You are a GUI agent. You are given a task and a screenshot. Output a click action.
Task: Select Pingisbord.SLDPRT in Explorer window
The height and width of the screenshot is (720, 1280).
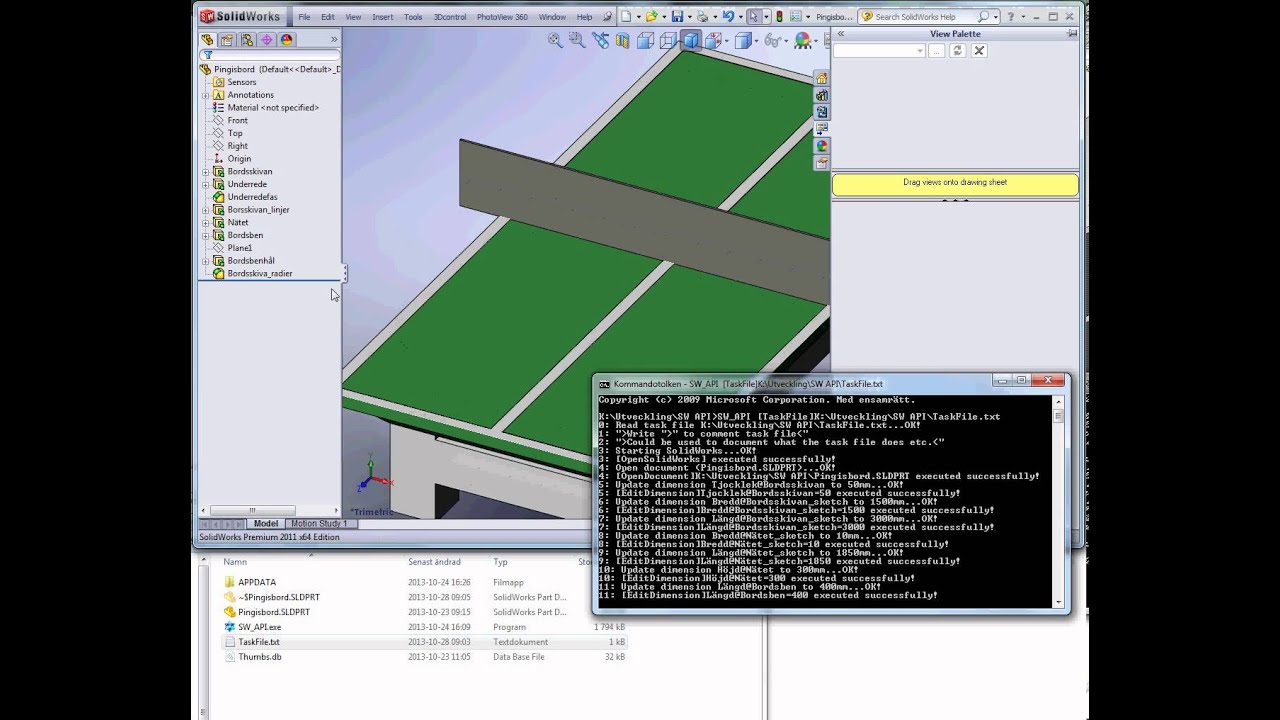pyautogui.click(x=267, y=612)
